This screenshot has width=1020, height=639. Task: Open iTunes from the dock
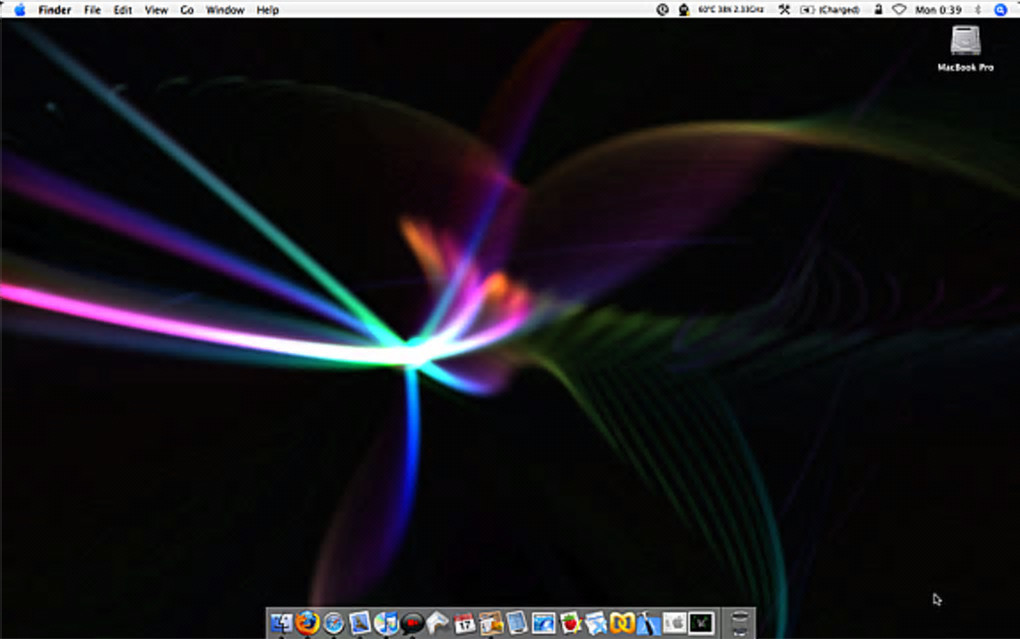[385, 623]
